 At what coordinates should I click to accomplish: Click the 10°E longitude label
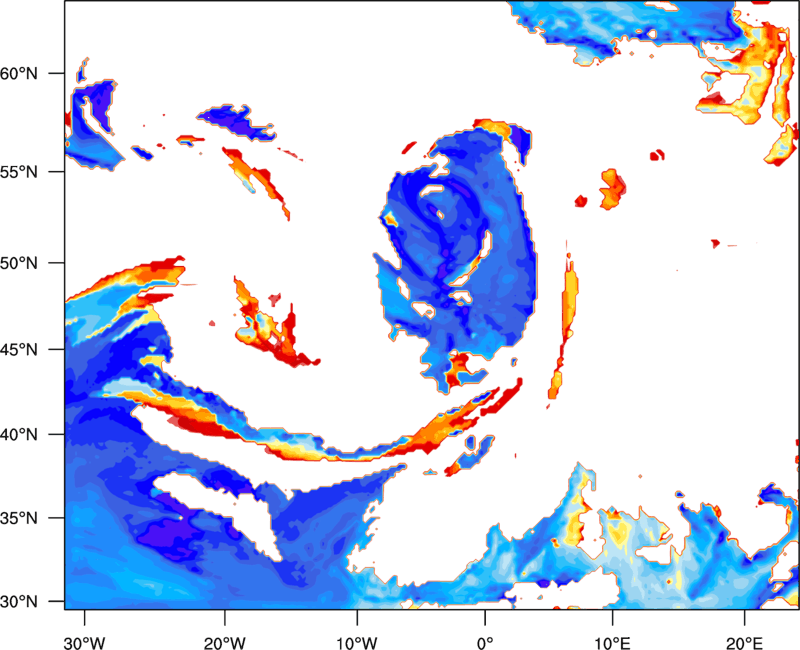pyautogui.click(x=612, y=643)
